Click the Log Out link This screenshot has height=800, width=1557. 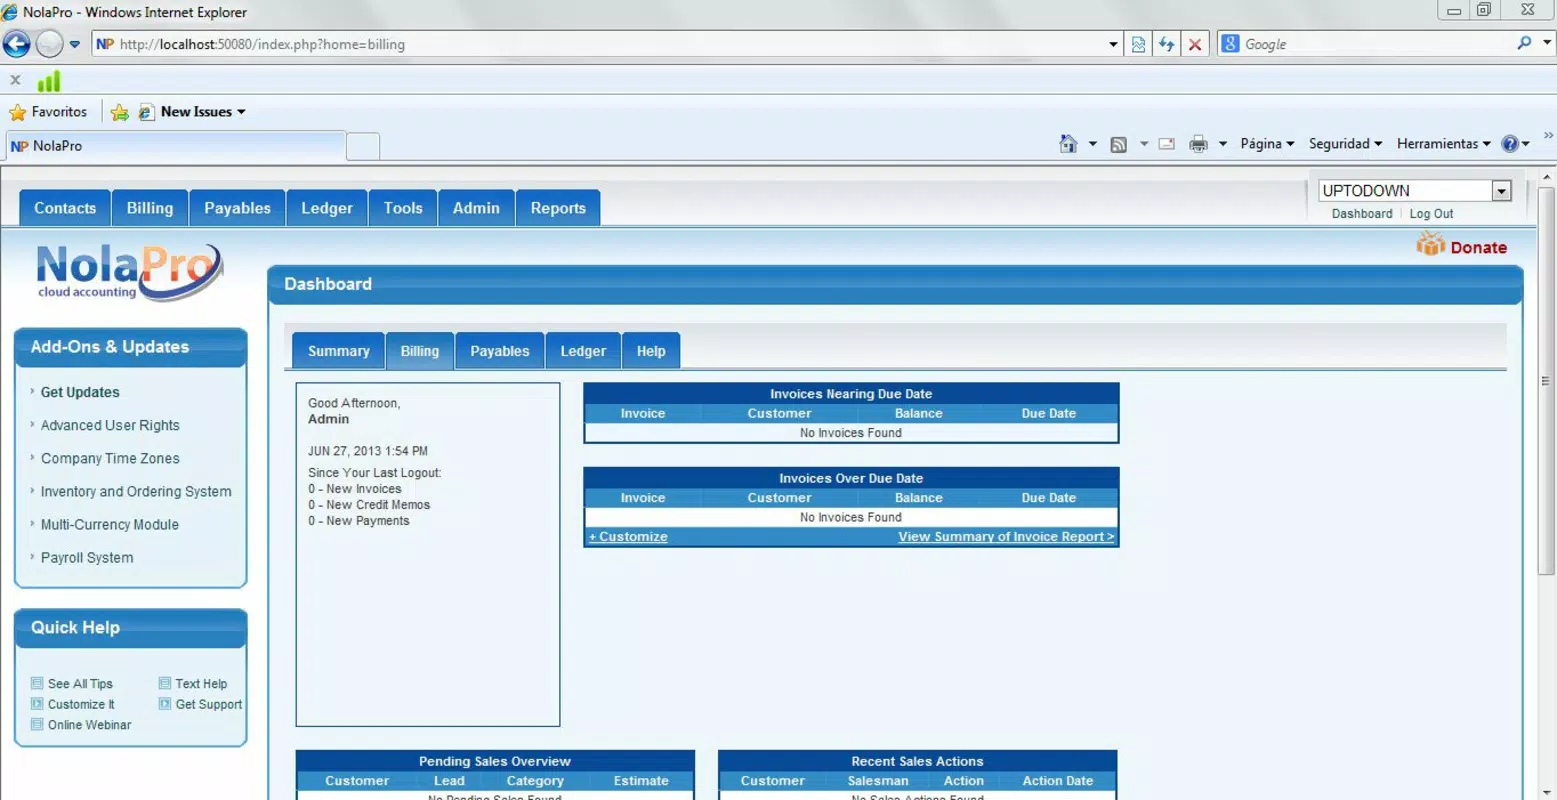pos(1431,214)
